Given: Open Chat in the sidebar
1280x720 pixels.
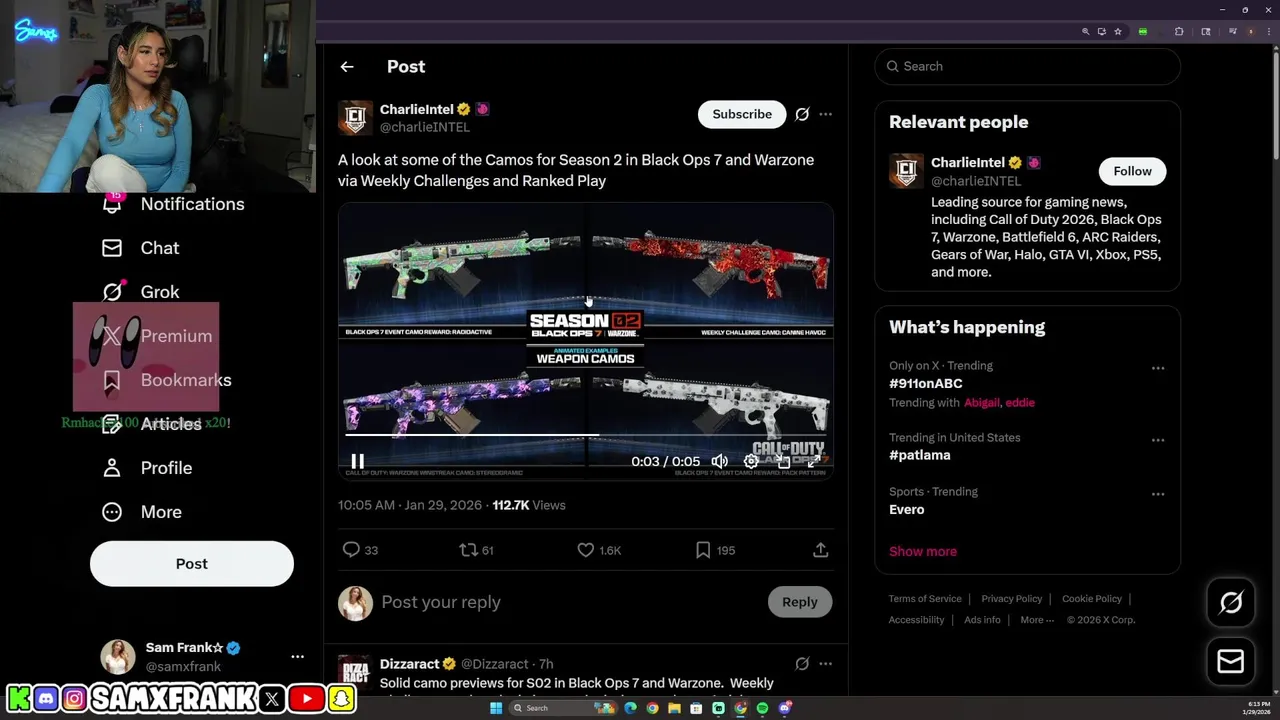Looking at the screenshot, I should (141, 248).
